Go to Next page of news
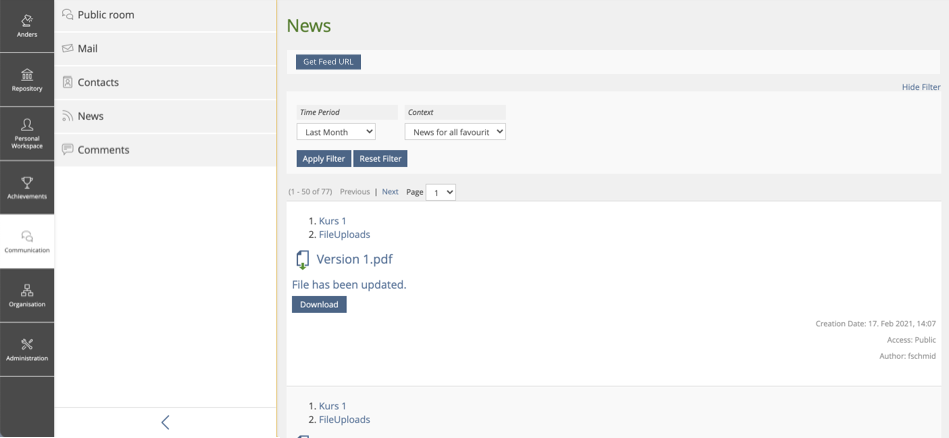949x438 pixels. tap(390, 192)
